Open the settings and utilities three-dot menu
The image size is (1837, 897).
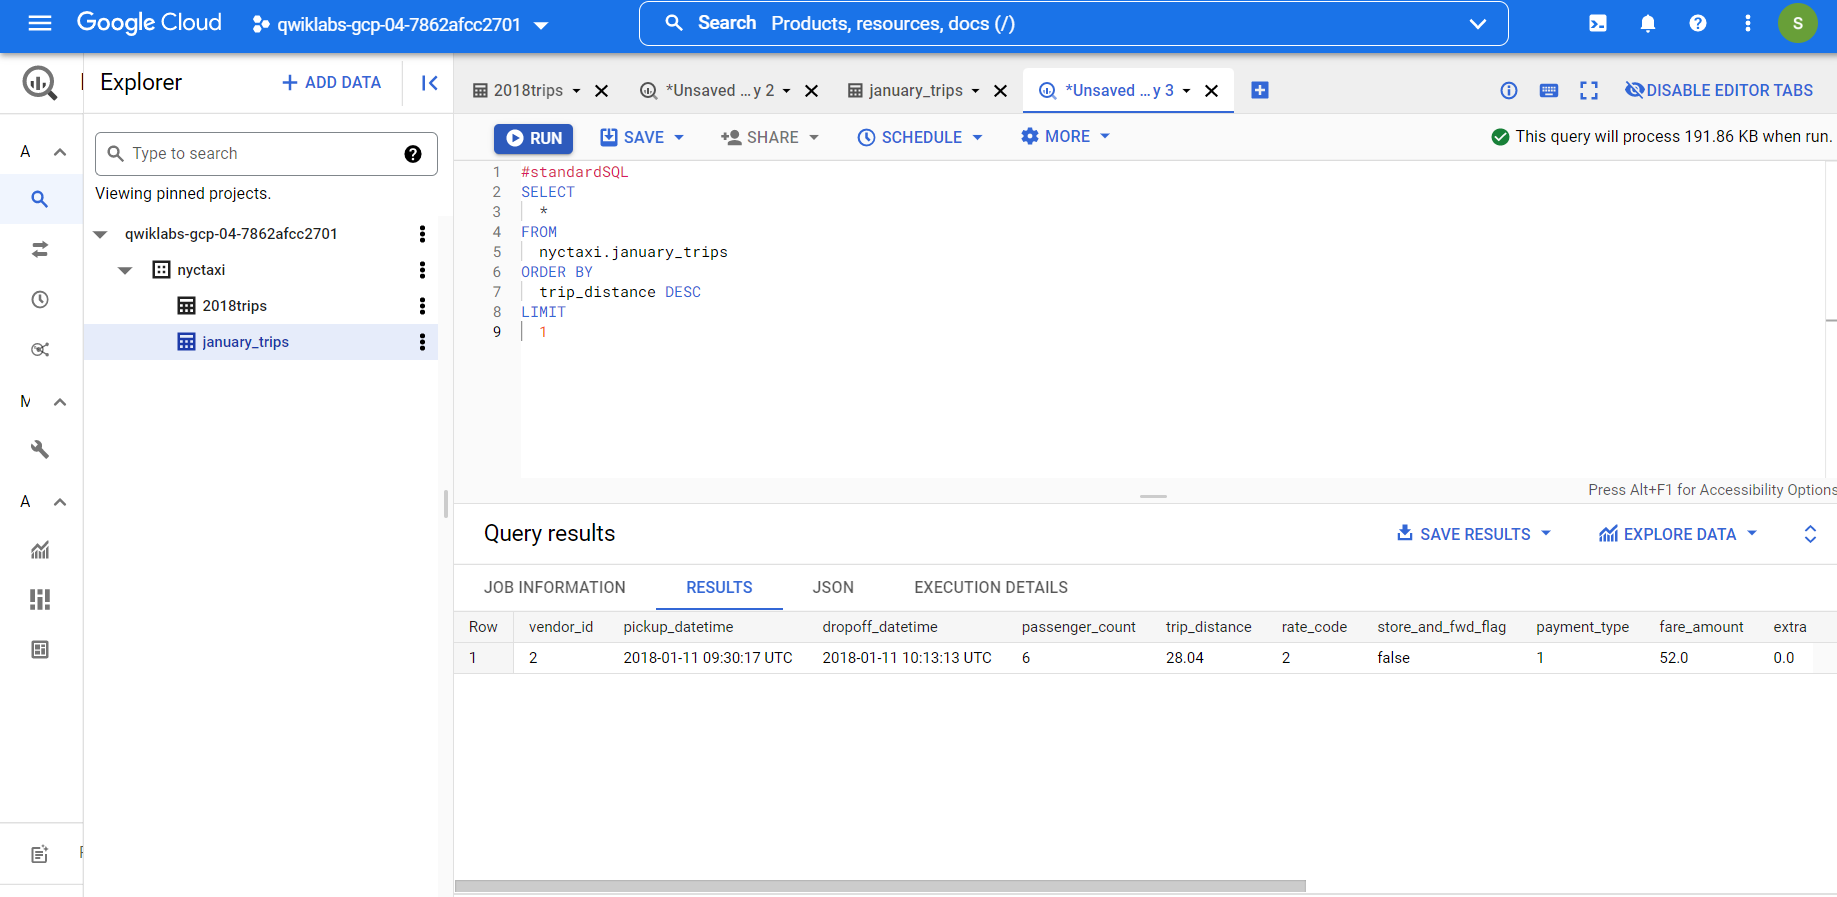pos(1748,23)
